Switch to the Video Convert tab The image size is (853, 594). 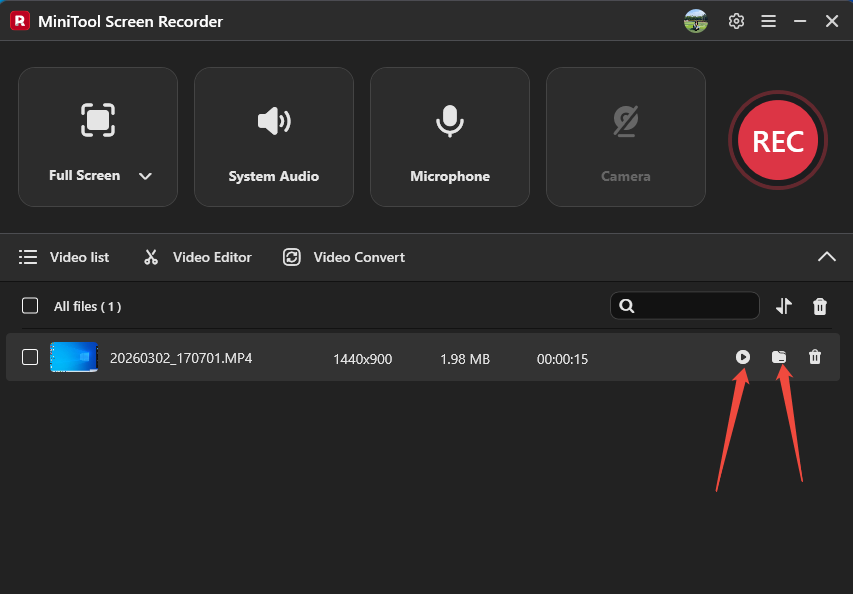point(343,257)
